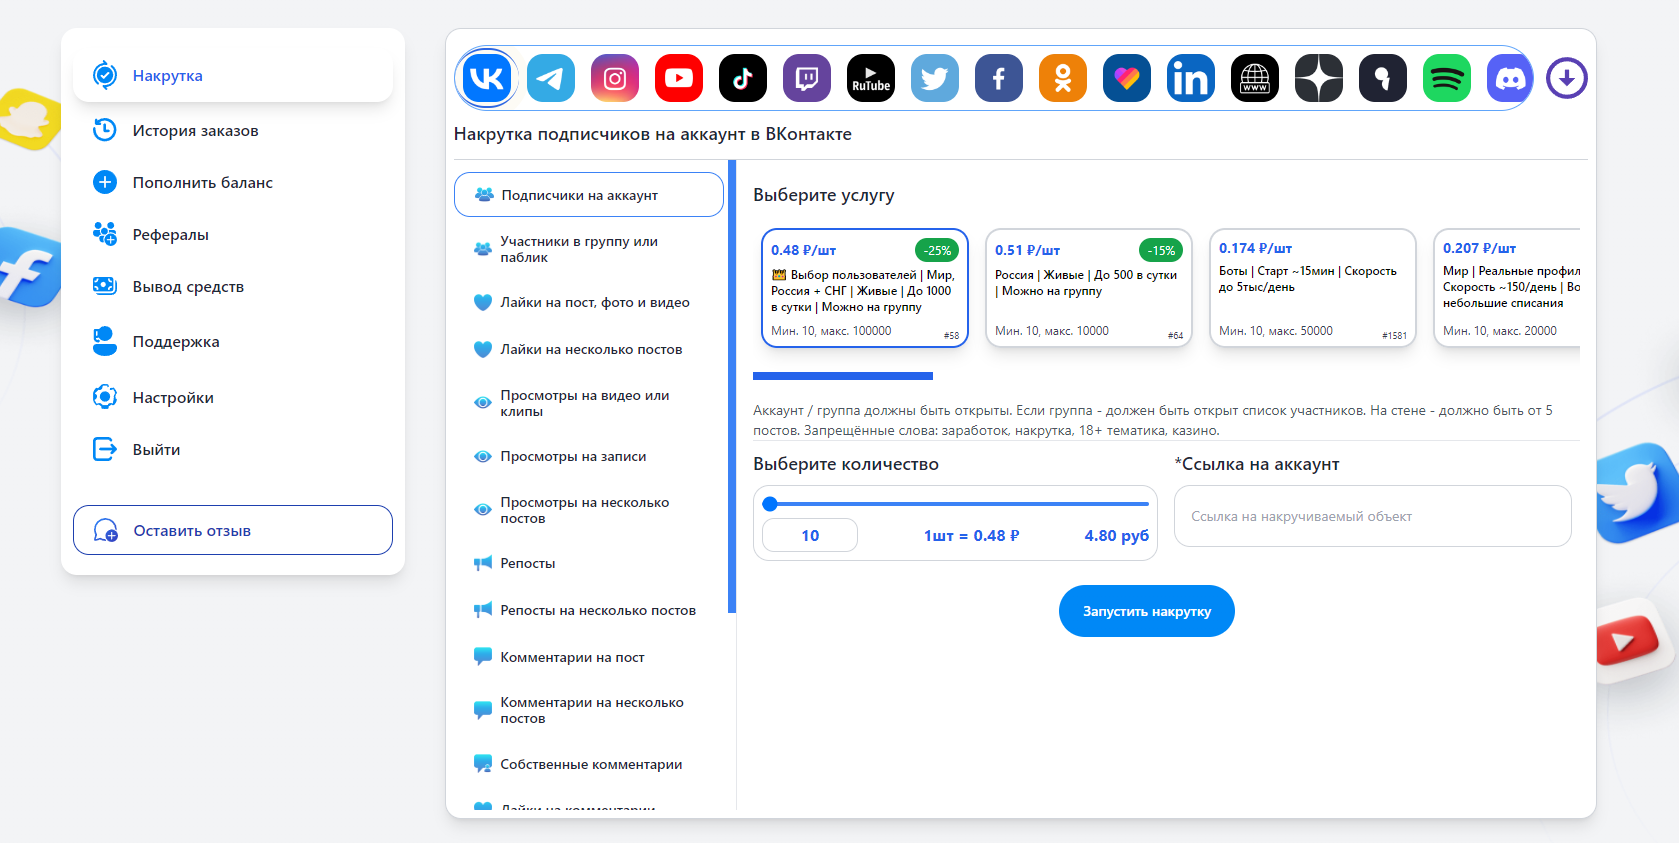Select Просмотры на видео или клипы
This screenshot has width=1679, height=843.
click(589, 403)
